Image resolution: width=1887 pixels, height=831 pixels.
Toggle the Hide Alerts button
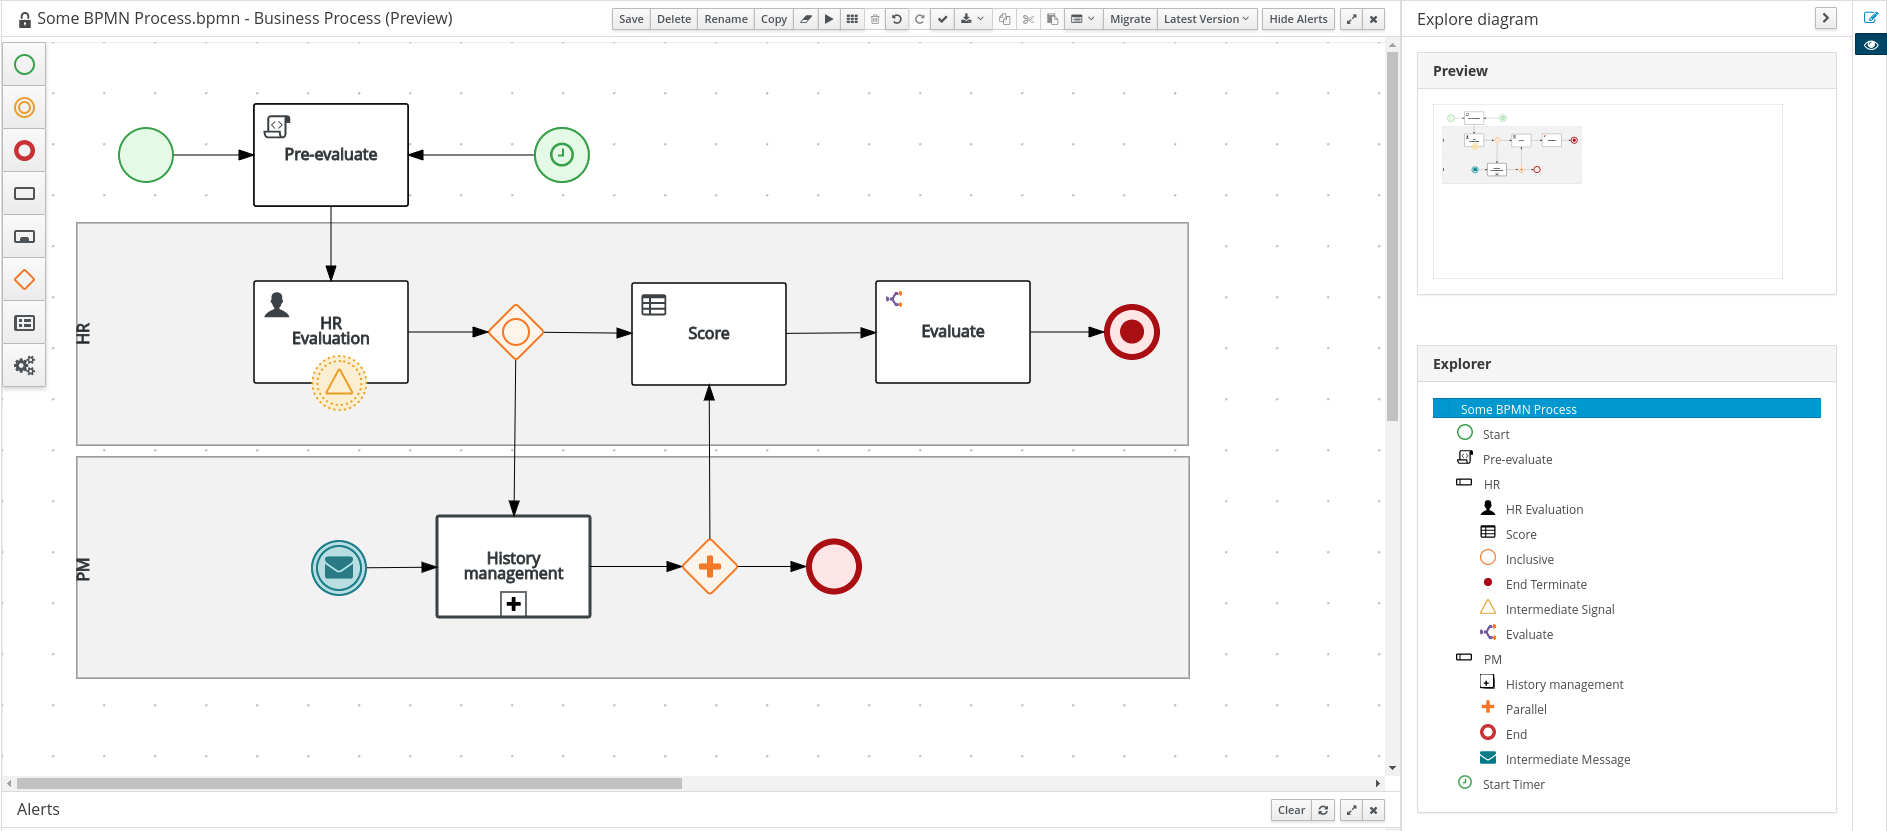pyautogui.click(x=1297, y=19)
